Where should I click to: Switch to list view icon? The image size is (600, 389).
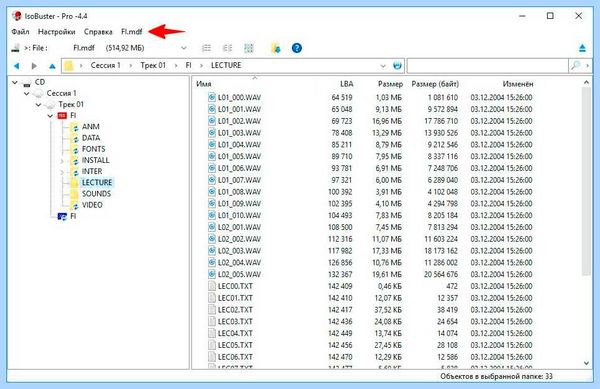pyautogui.click(x=206, y=48)
